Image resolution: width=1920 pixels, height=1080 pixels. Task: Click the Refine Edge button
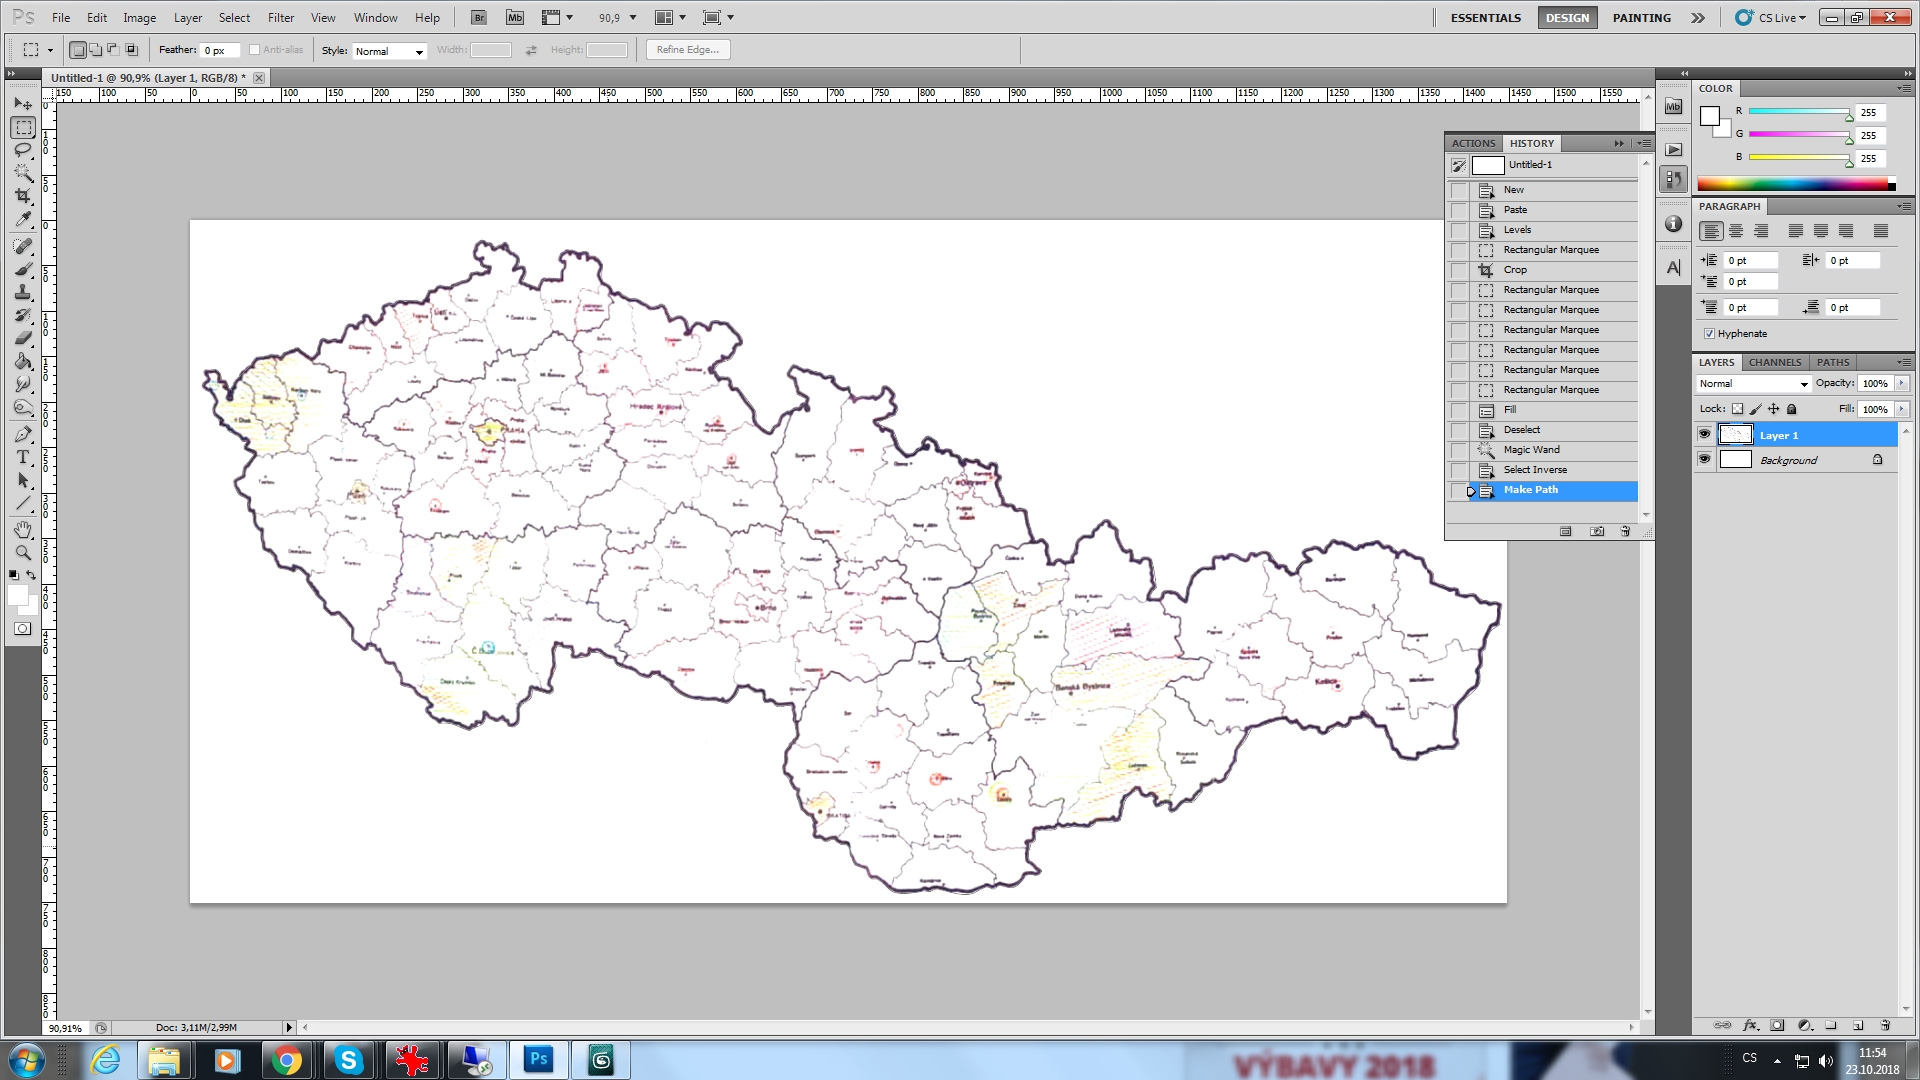pos(688,50)
